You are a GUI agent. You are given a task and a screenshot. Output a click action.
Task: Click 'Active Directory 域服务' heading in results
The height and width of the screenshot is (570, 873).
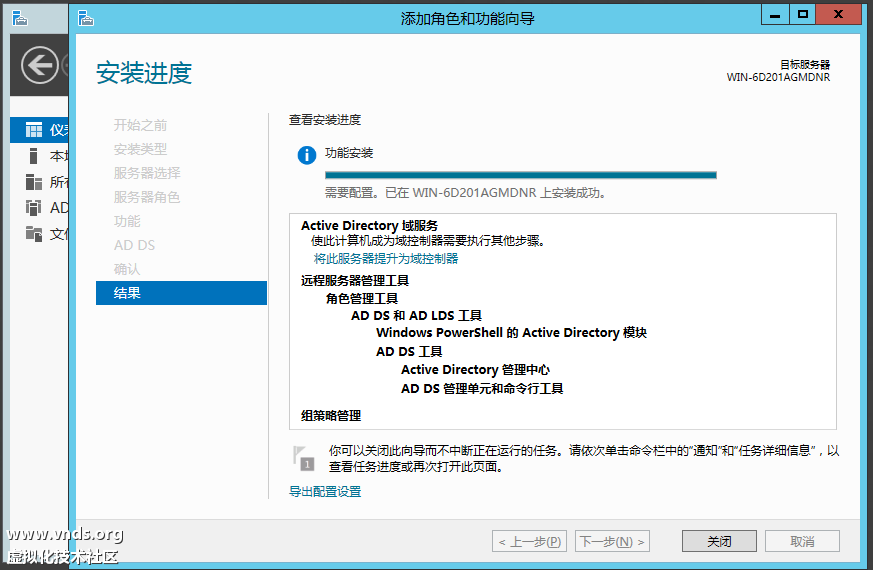coord(369,225)
